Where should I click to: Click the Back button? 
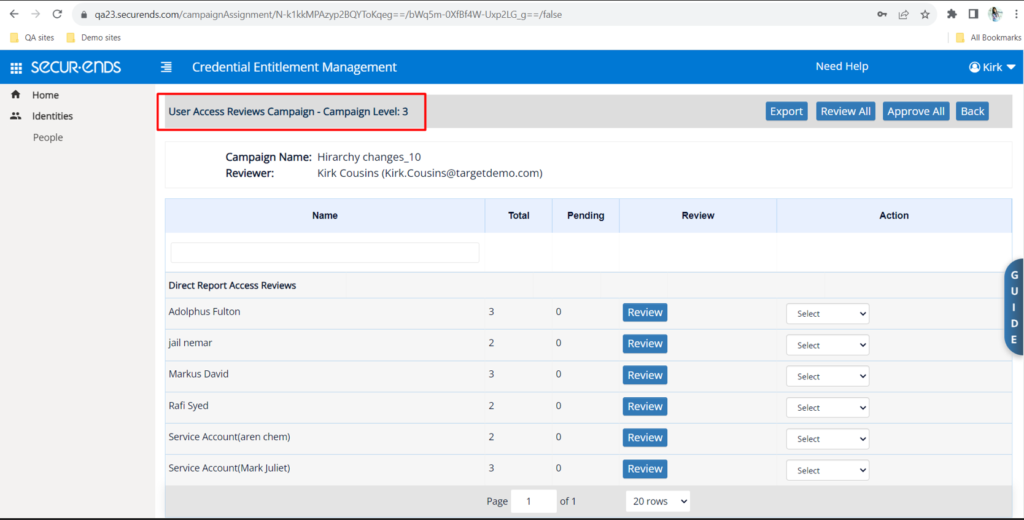[x=972, y=111]
